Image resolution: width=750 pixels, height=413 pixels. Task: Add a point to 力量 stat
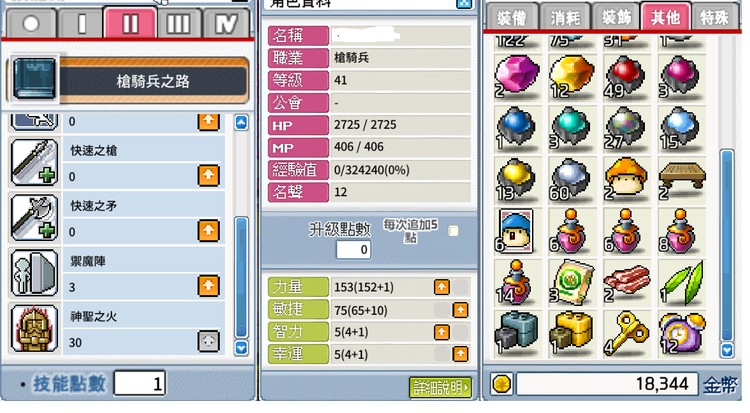click(x=441, y=287)
